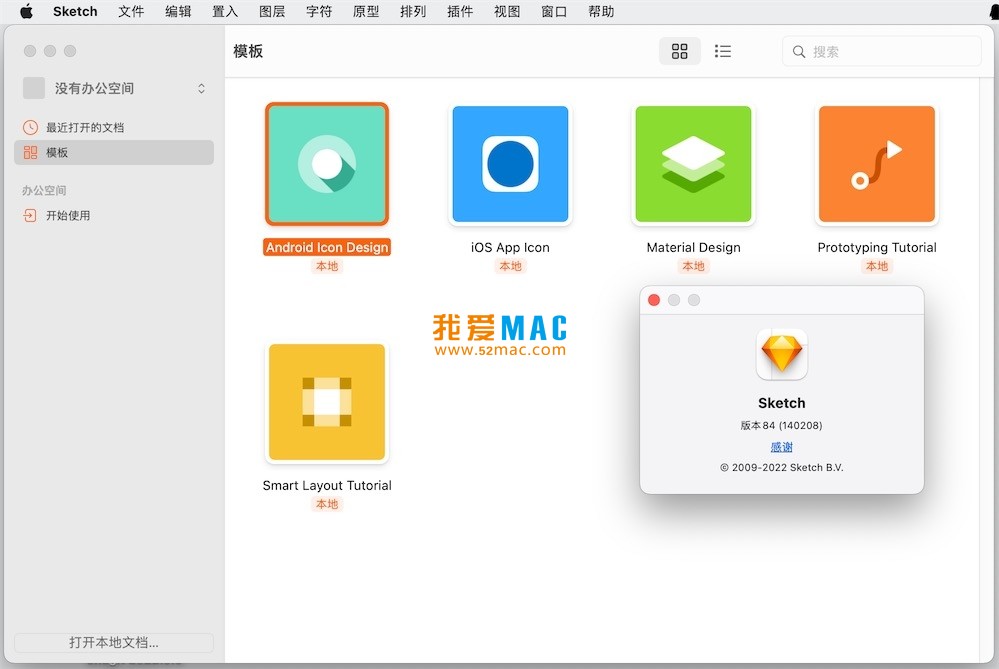Toggle selection of Android Icon Design template
Screen dimensions: 999x669
pyautogui.click(x=326, y=163)
